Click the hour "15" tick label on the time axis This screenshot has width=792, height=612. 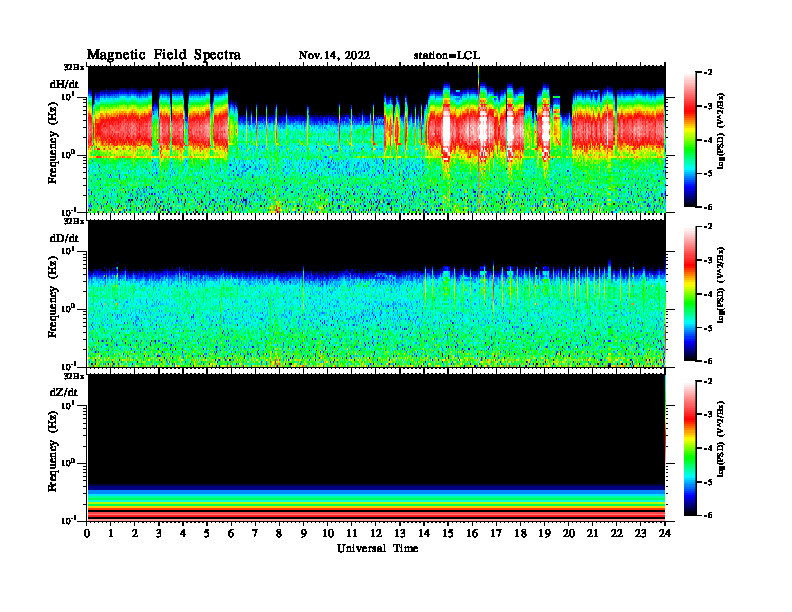click(x=448, y=533)
